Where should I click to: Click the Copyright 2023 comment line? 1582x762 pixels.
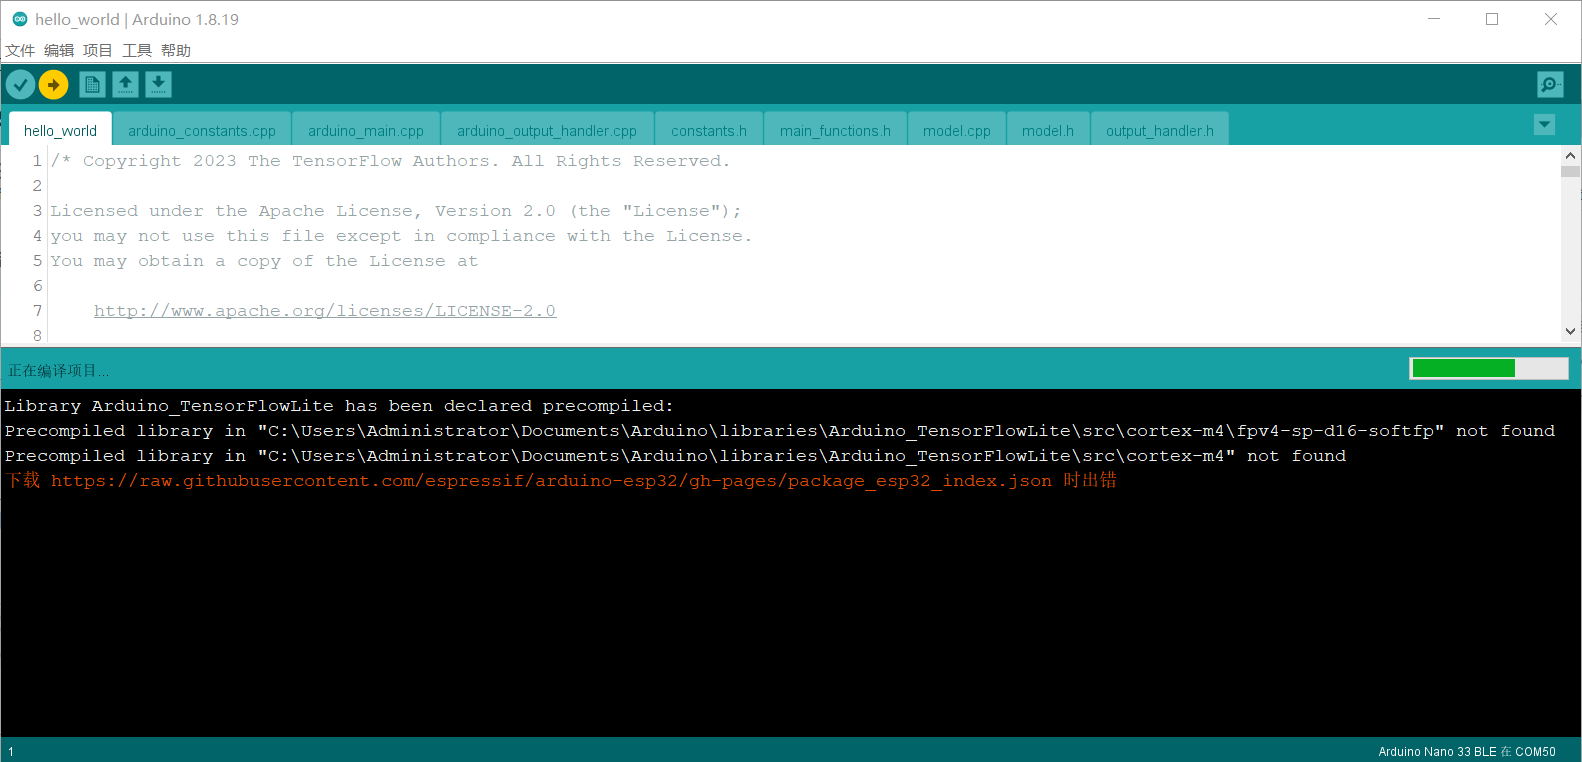(391, 161)
